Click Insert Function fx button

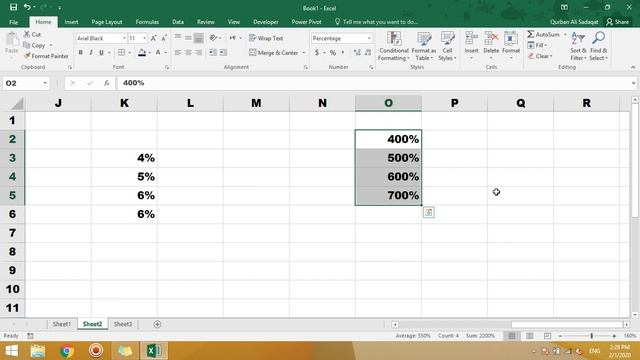107,83
